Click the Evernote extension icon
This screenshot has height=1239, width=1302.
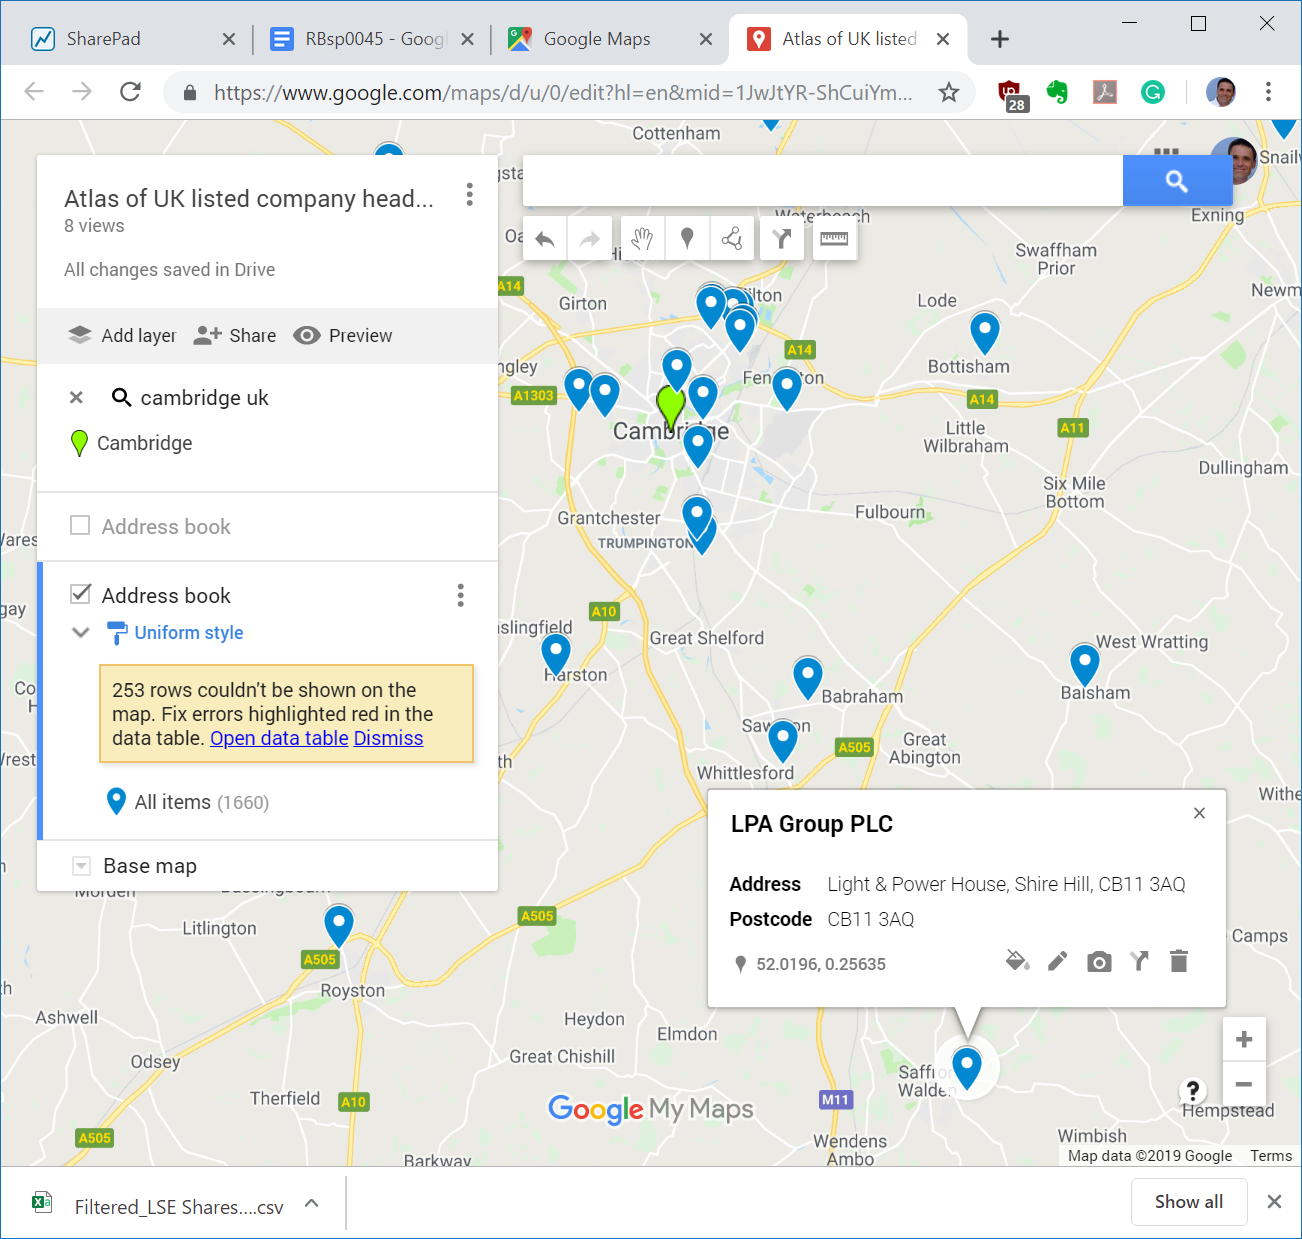[1057, 92]
